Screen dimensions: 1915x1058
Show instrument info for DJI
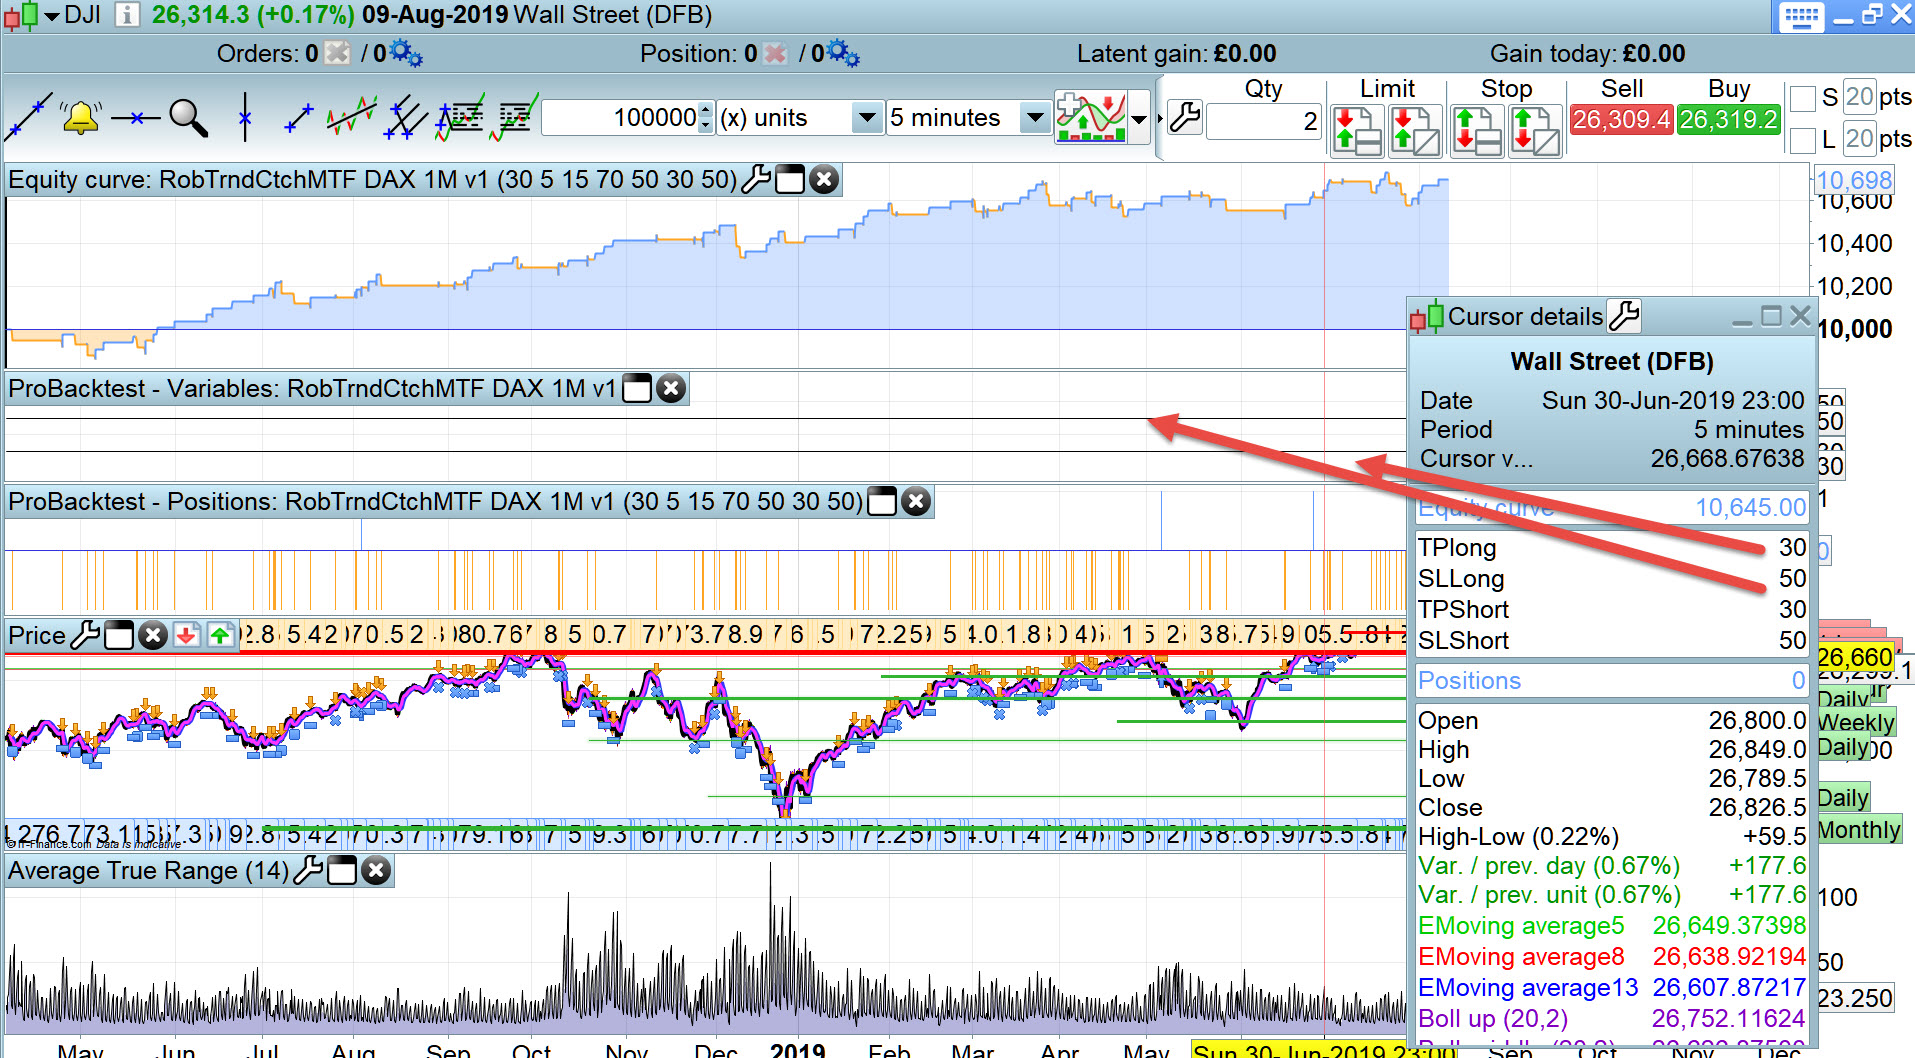click(x=127, y=15)
